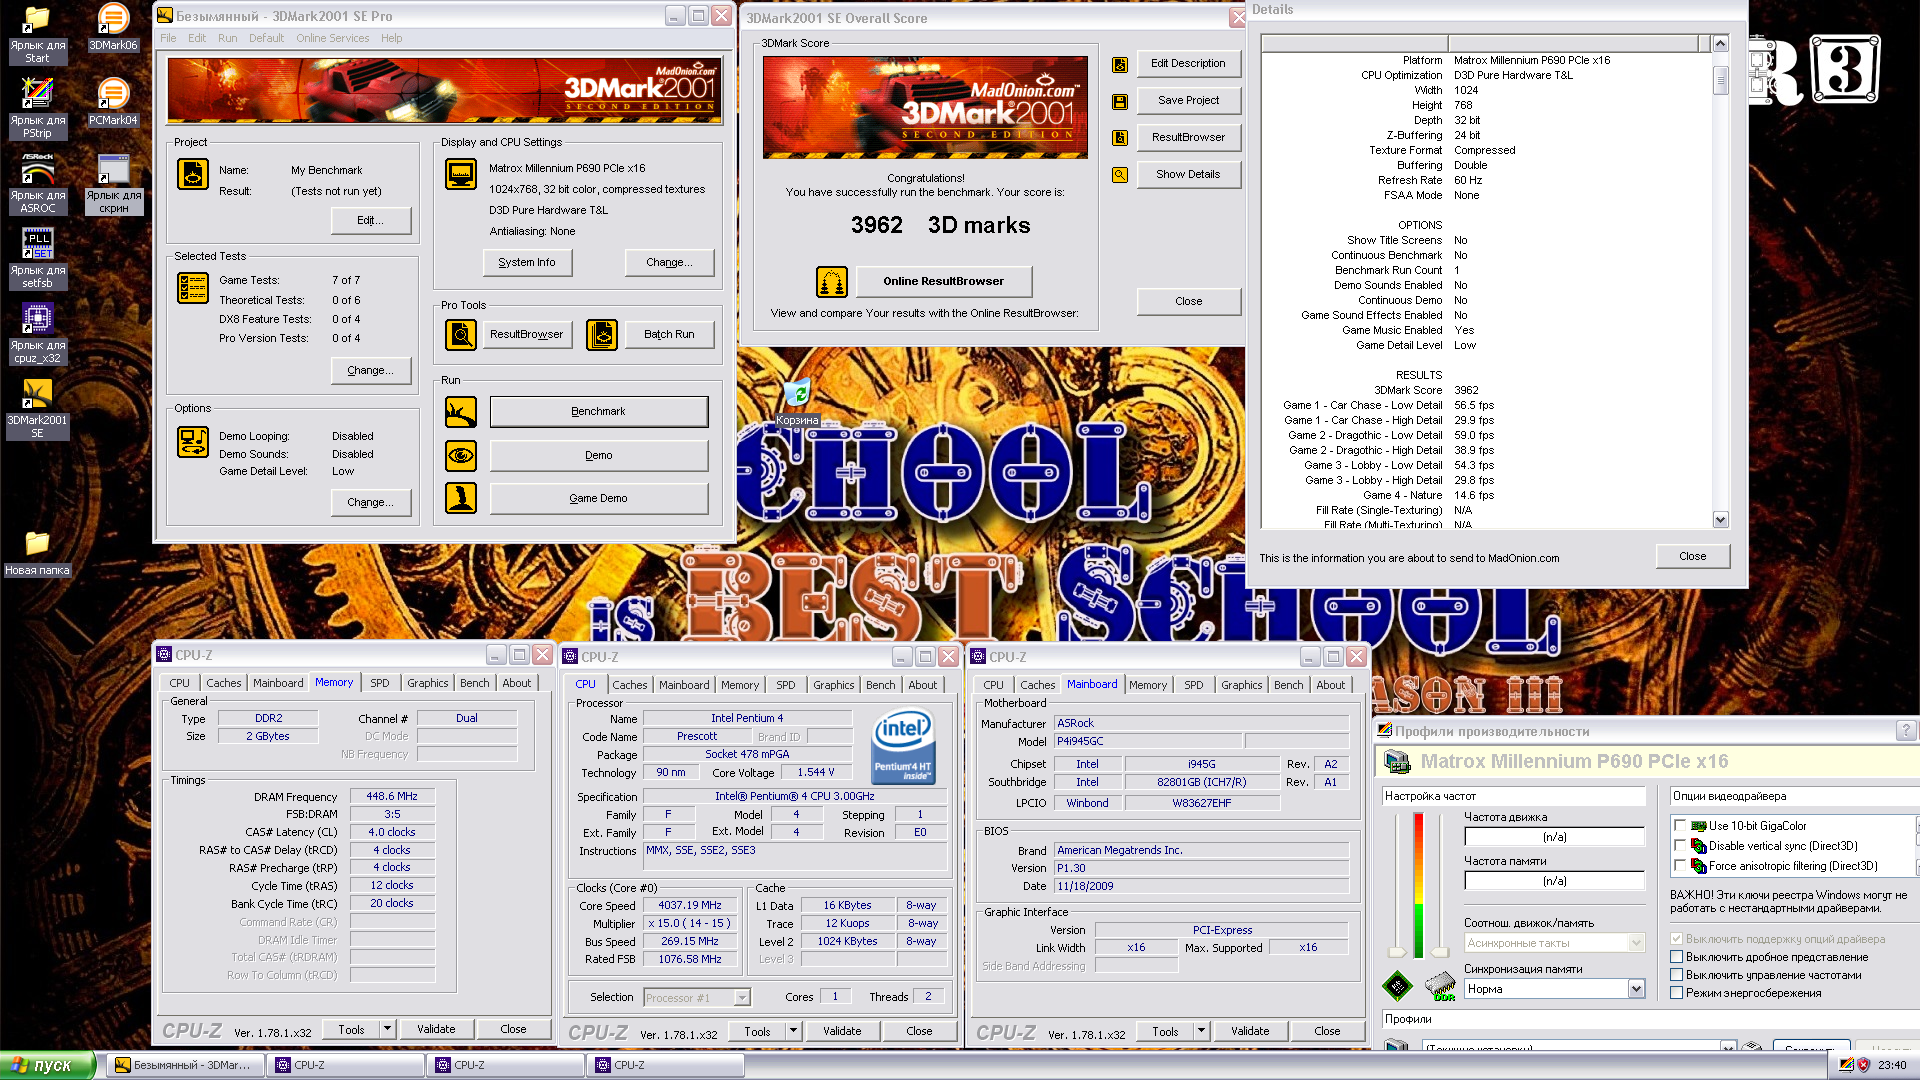Image resolution: width=1920 pixels, height=1080 pixels.
Task: Click the Project name icon in 3DMark2001
Action: pos(193,174)
